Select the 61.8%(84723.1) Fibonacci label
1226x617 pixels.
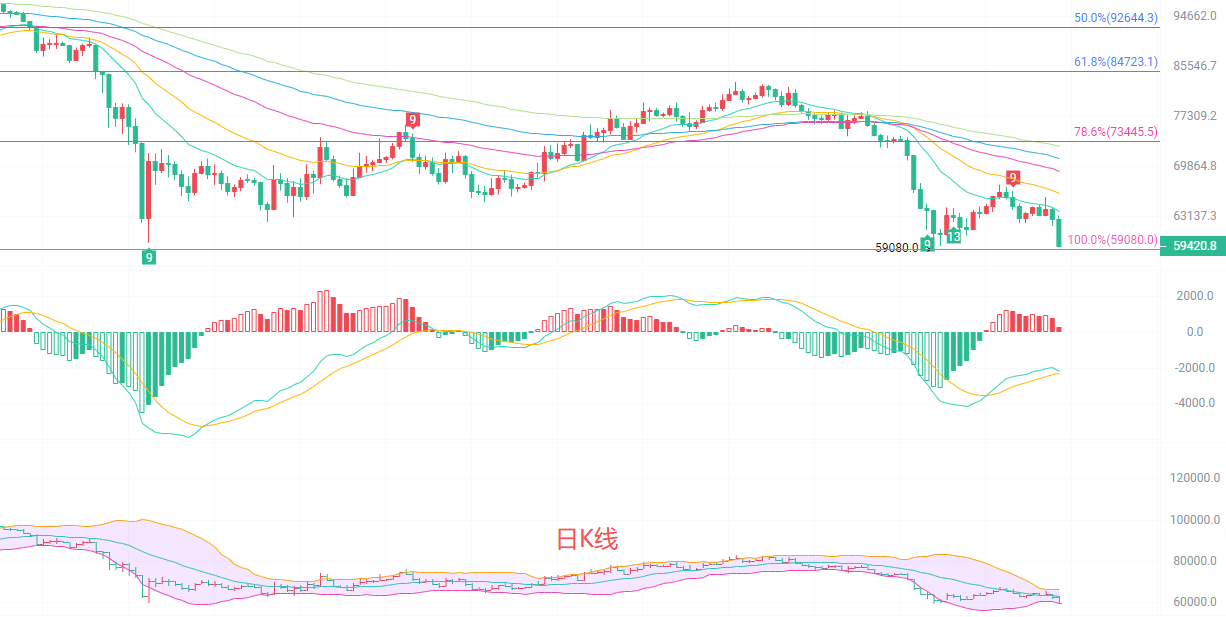[1116, 62]
